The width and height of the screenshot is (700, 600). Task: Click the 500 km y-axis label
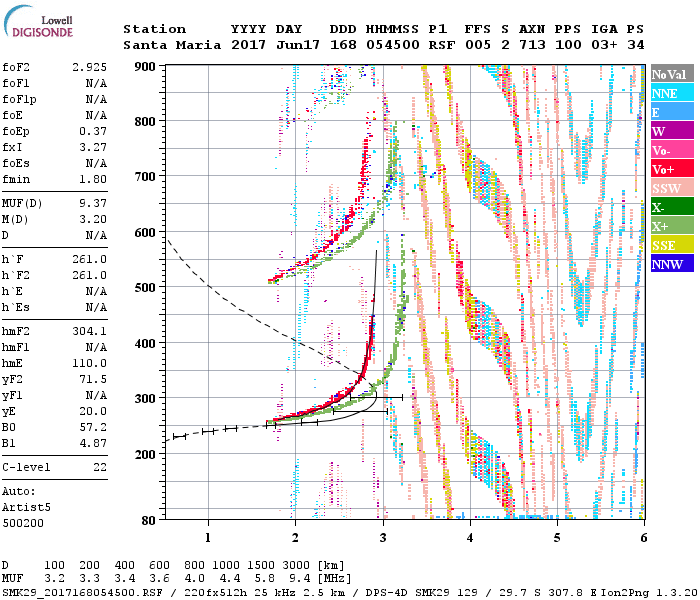tap(145, 288)
